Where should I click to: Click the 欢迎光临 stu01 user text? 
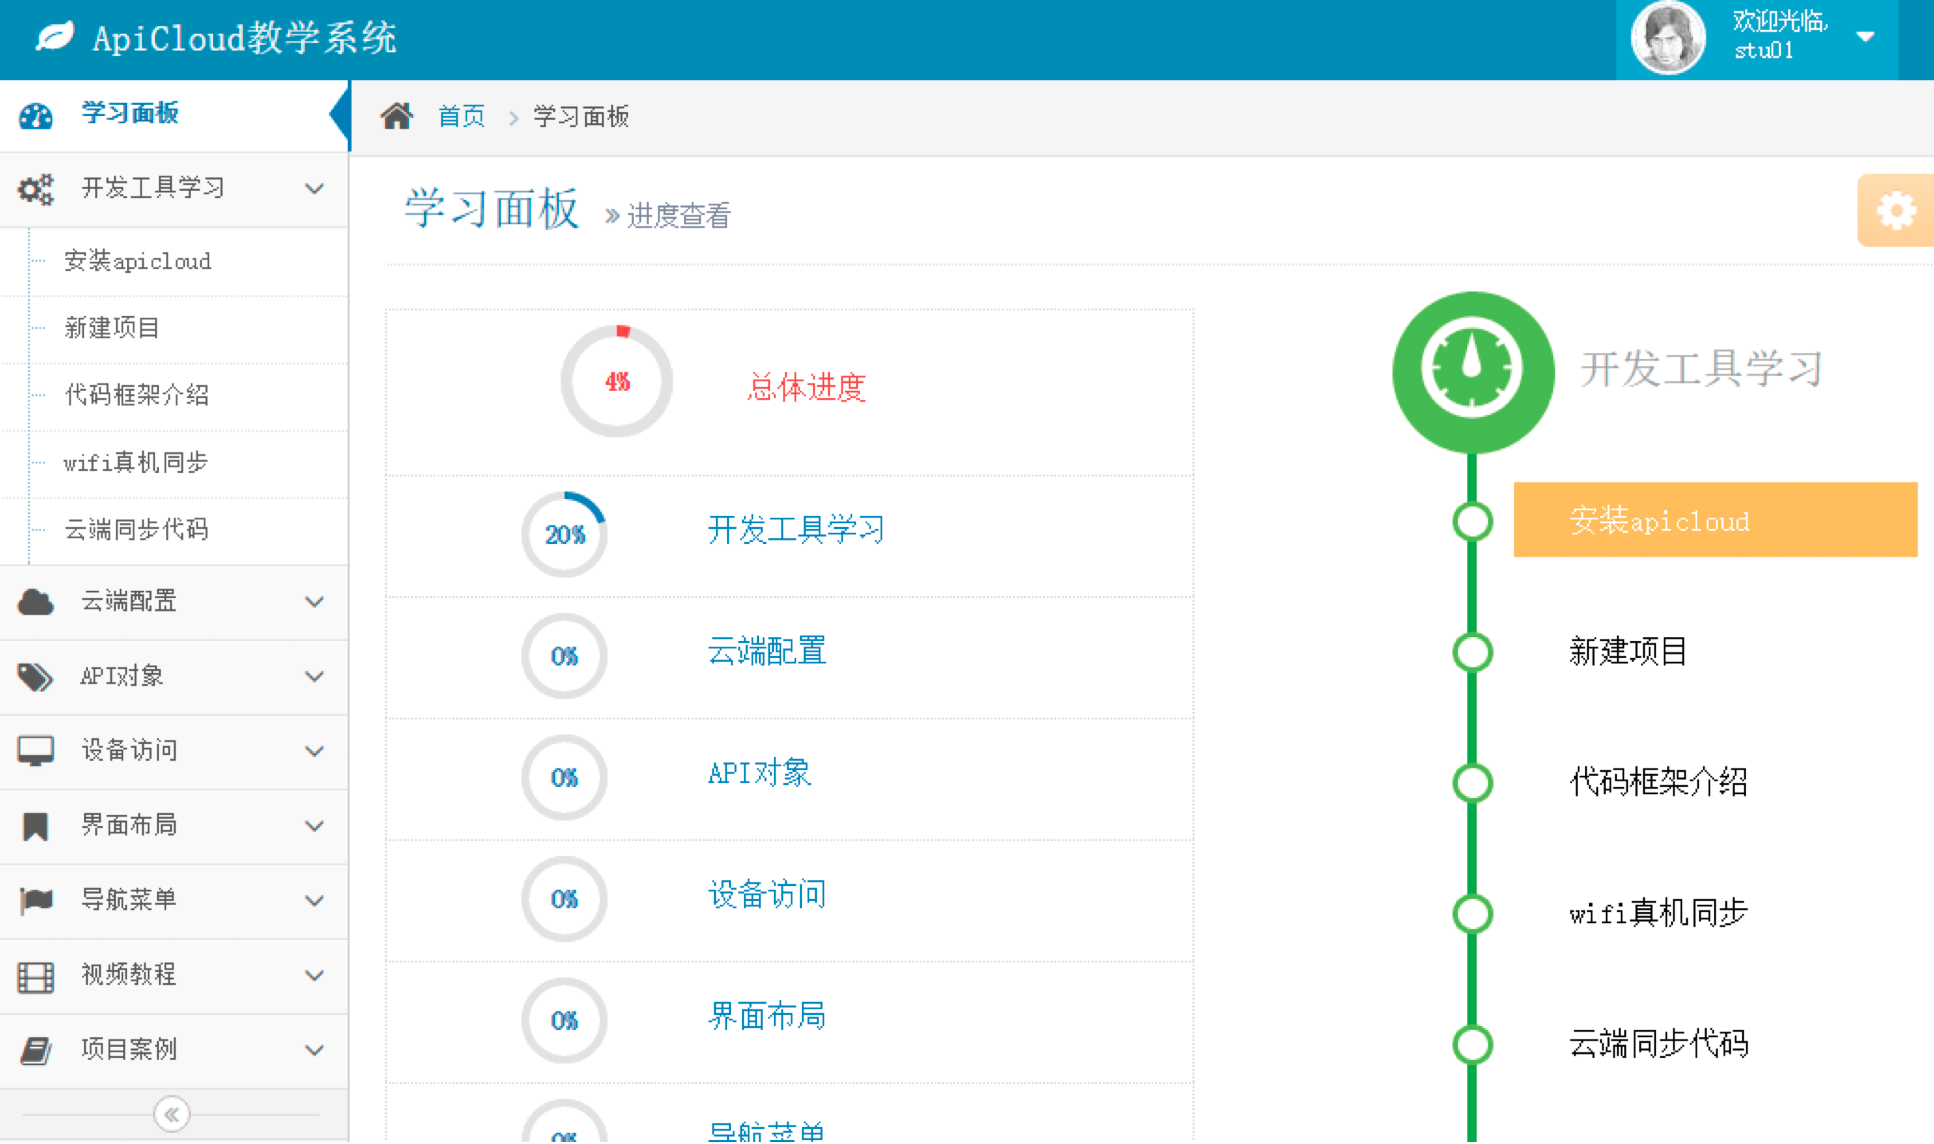[x=1781, y=35]
